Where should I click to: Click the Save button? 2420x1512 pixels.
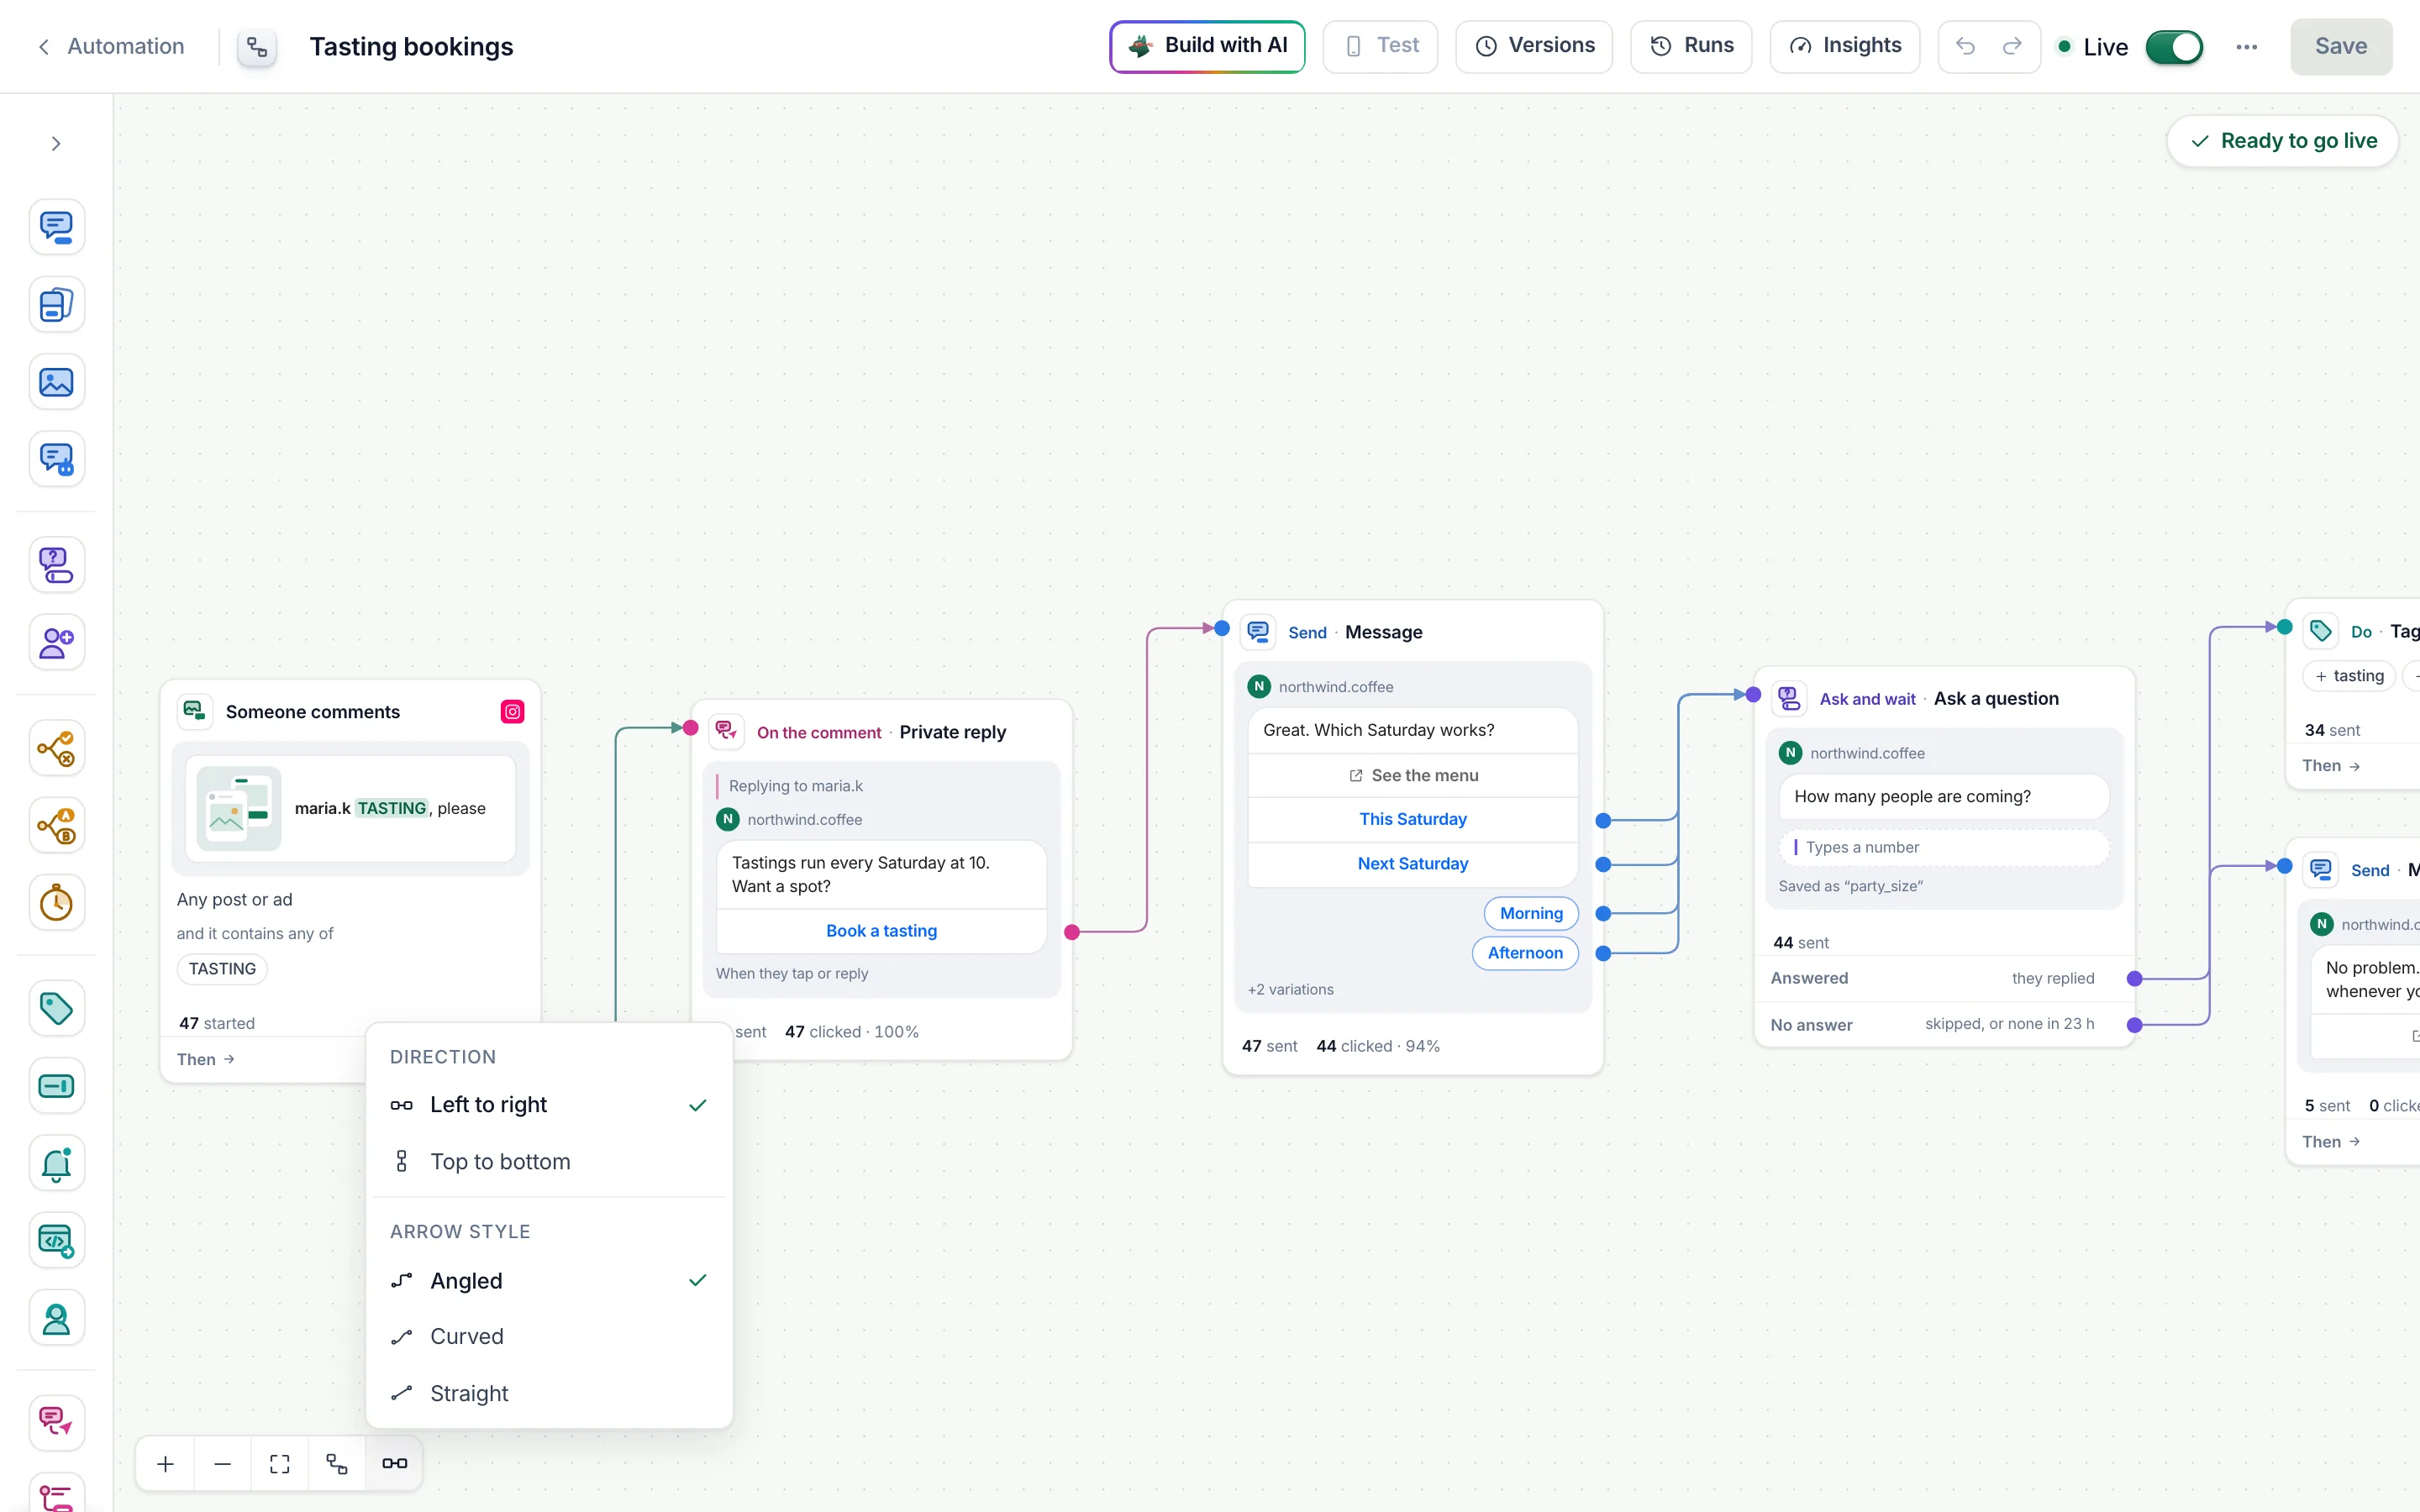click(2341, 46)
